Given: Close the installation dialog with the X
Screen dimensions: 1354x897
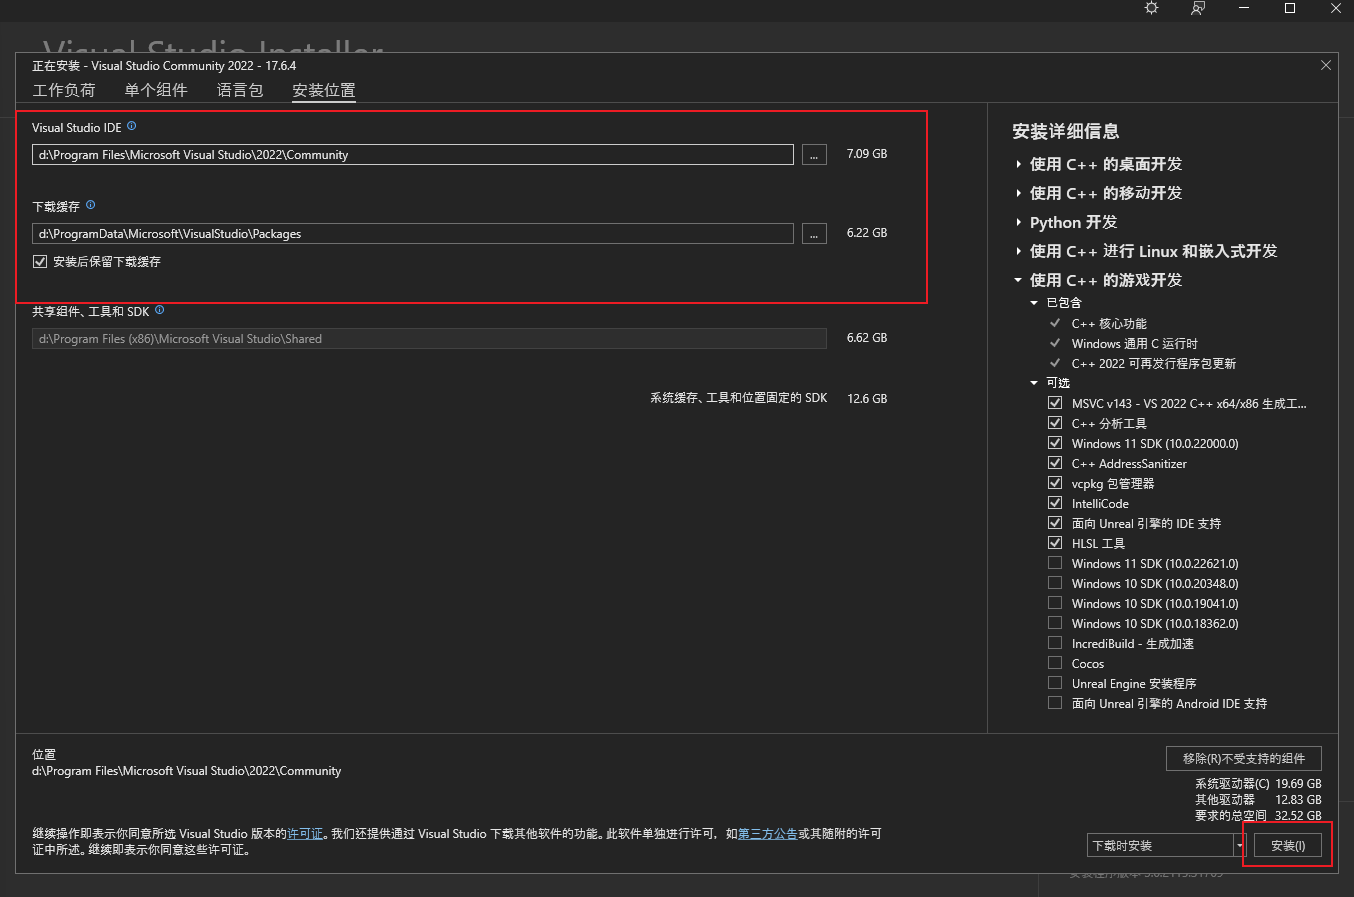Looking at the screenshot, I should pyautogui.click(x=1326, y=65).
